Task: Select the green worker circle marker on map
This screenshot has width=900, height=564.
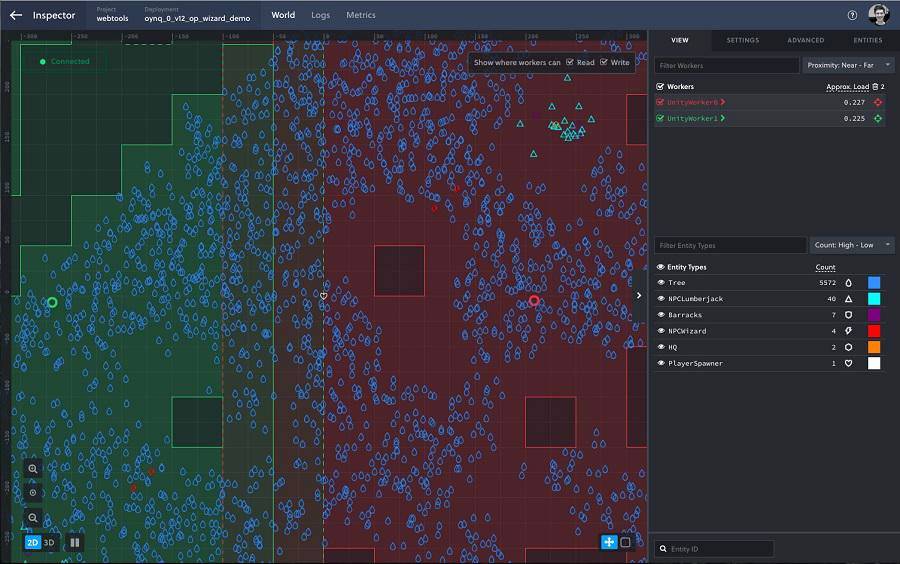Action: pos(52,302)
